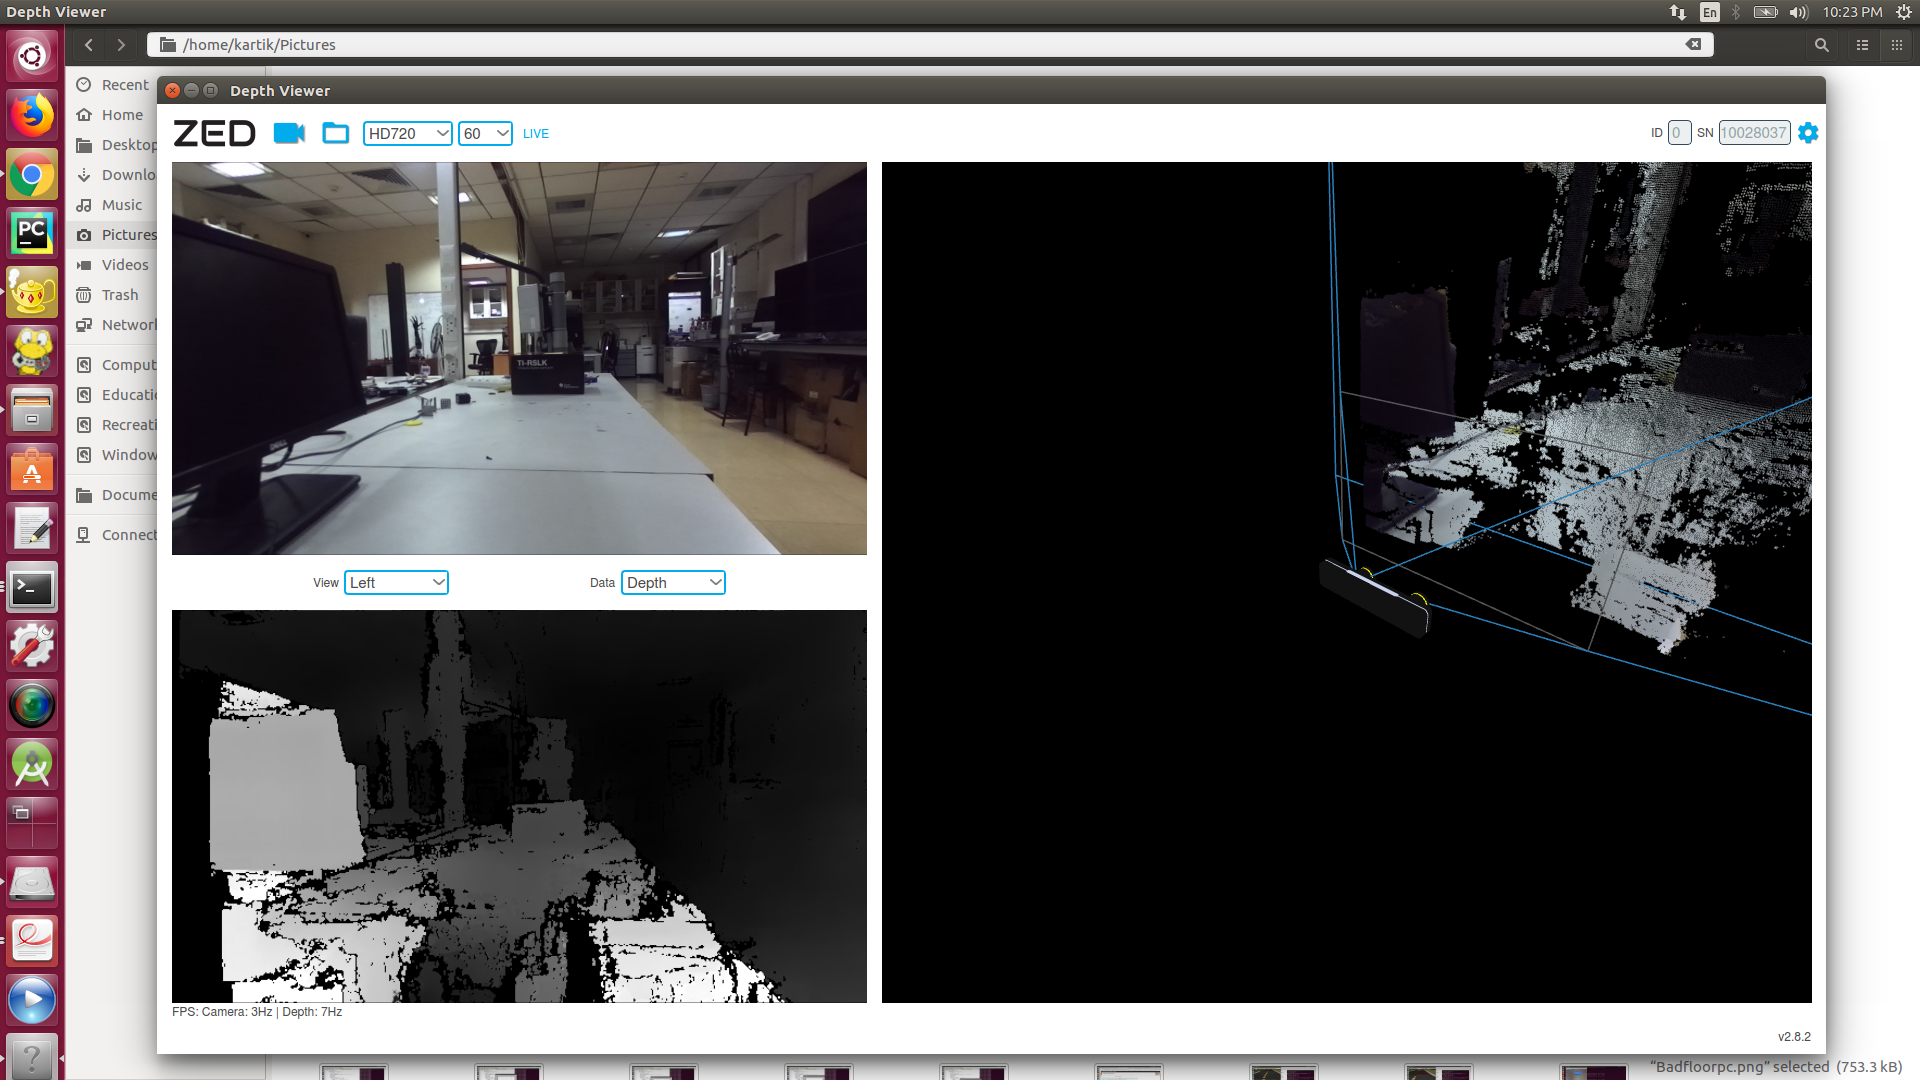Open the Terminal from the dock

(x=31, y=589)
